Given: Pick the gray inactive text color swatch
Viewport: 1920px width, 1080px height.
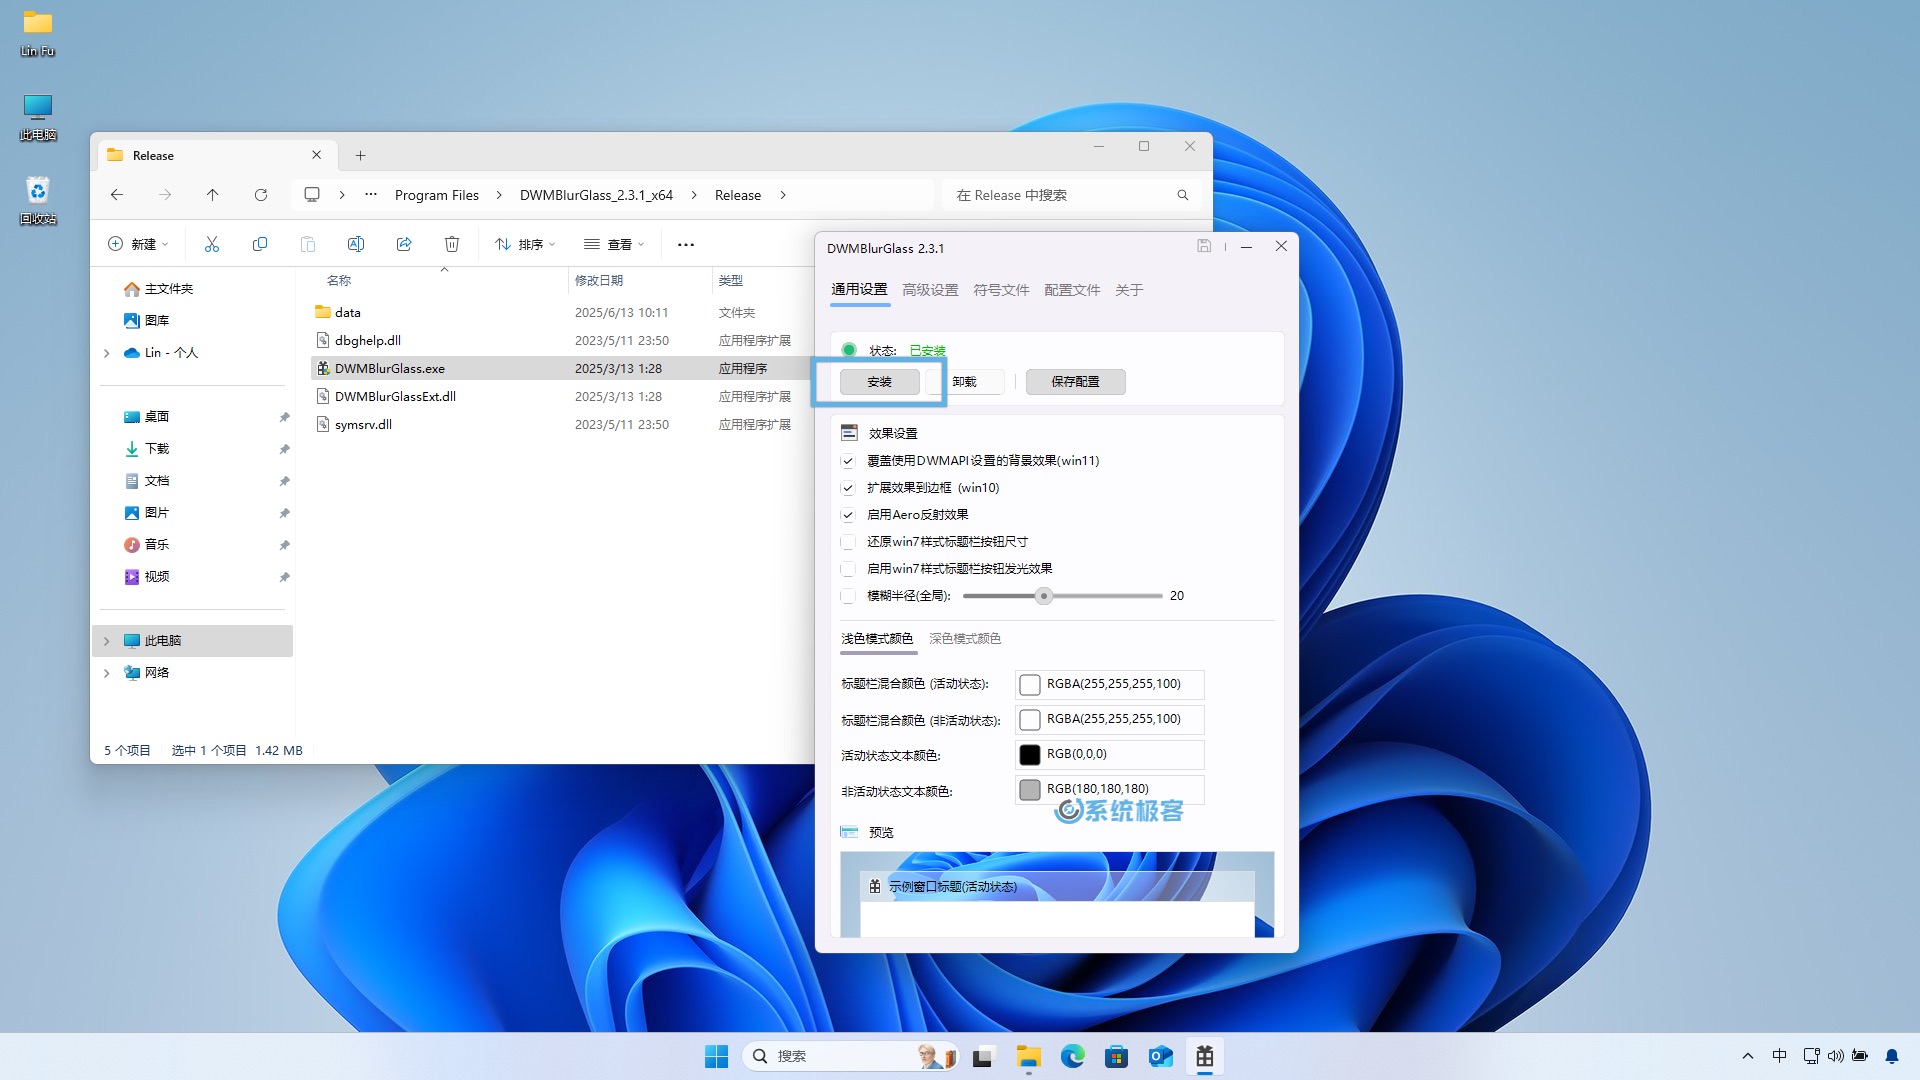Looking at the screenshot, I should click(x=1030, y=790).
